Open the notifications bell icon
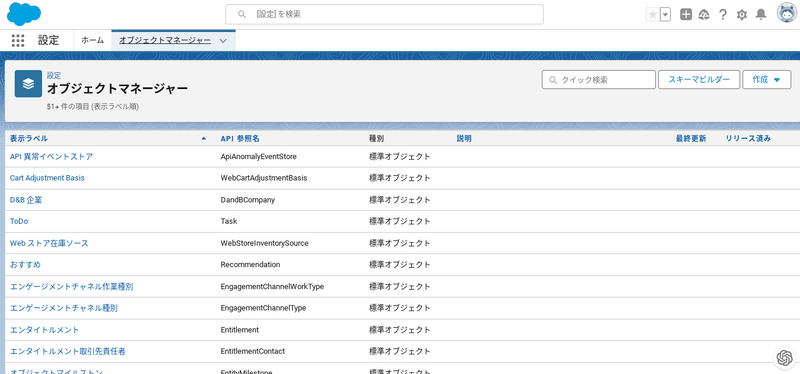Viewport: 800px width, 374px height. point(761,14)
